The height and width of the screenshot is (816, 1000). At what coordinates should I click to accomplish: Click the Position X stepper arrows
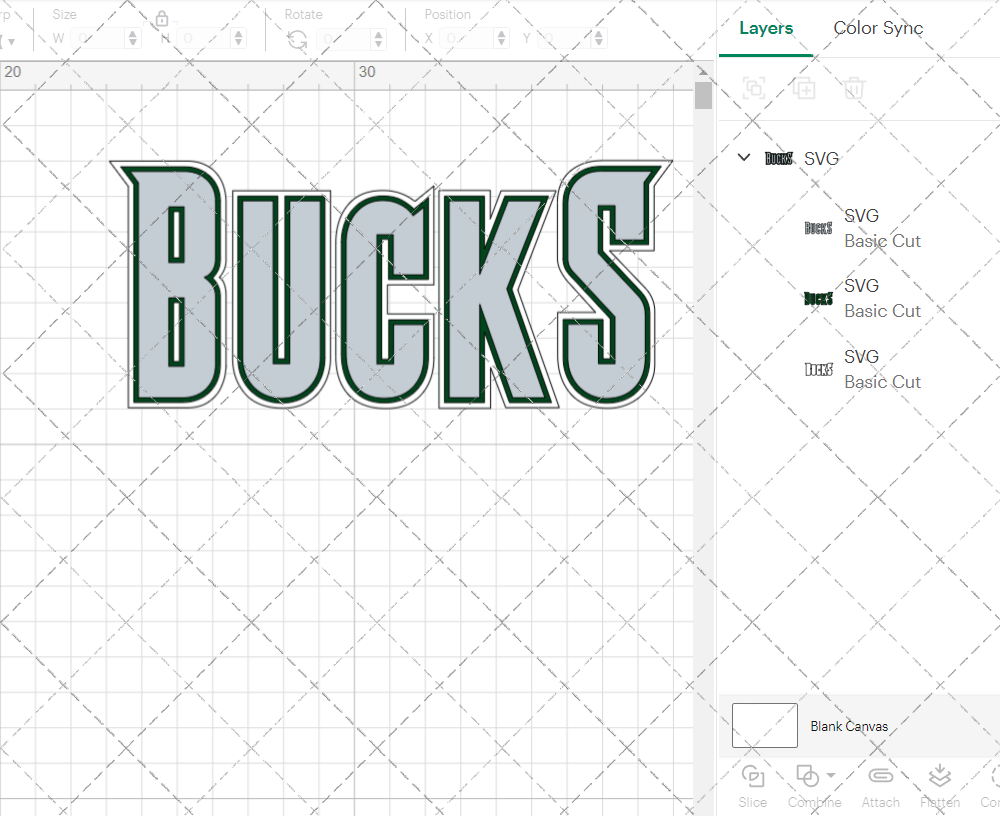[x=501, y=38]
